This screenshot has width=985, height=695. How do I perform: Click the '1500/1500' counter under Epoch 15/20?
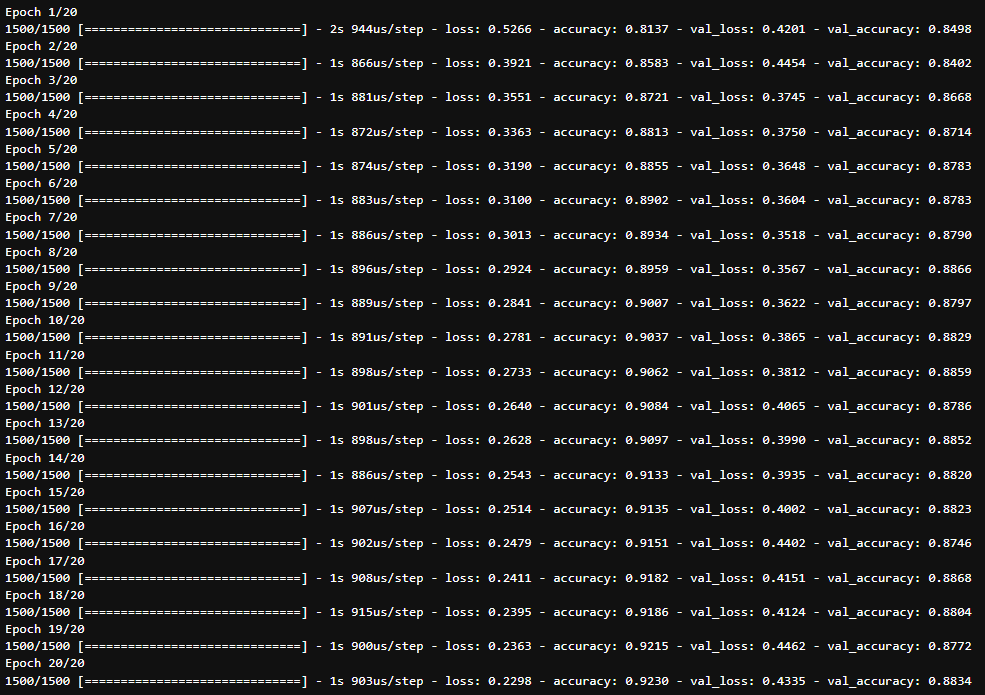coord(38,510)
